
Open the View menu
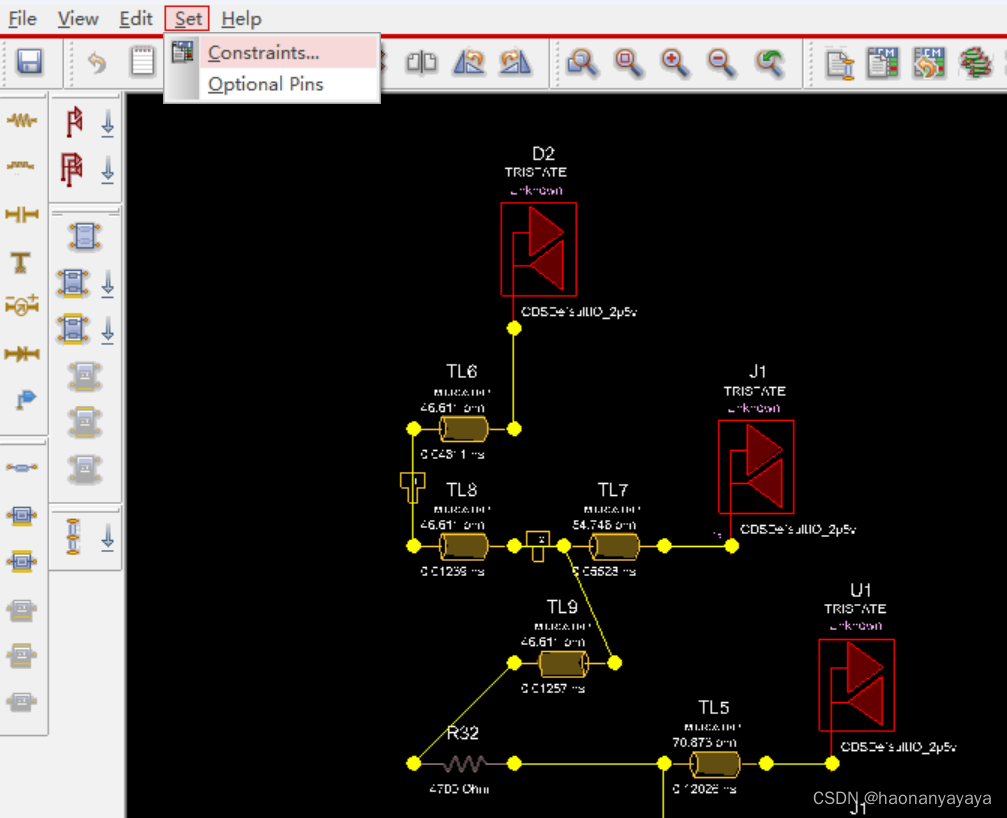tap(78, 19)
